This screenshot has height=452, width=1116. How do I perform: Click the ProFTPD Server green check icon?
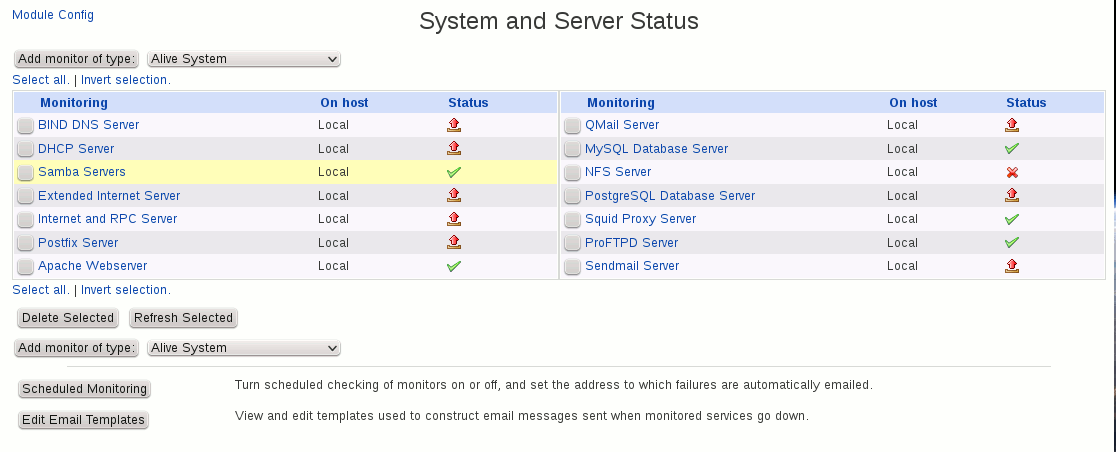point(1012,243)
